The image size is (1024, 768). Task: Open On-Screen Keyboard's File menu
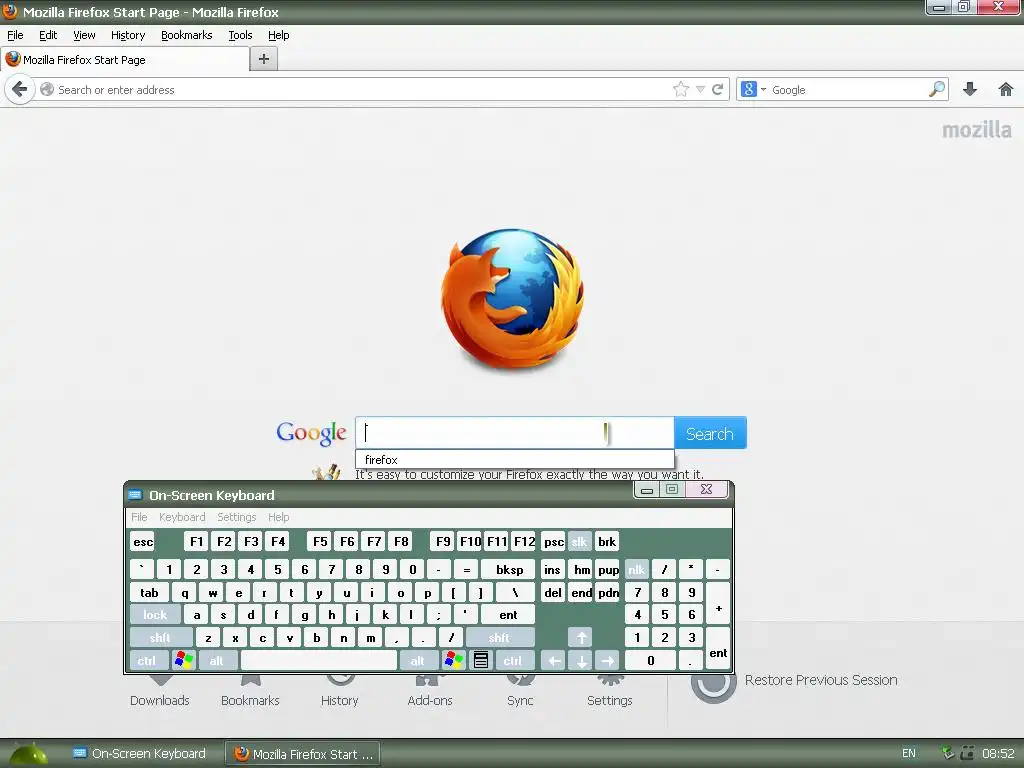[139, 517]
